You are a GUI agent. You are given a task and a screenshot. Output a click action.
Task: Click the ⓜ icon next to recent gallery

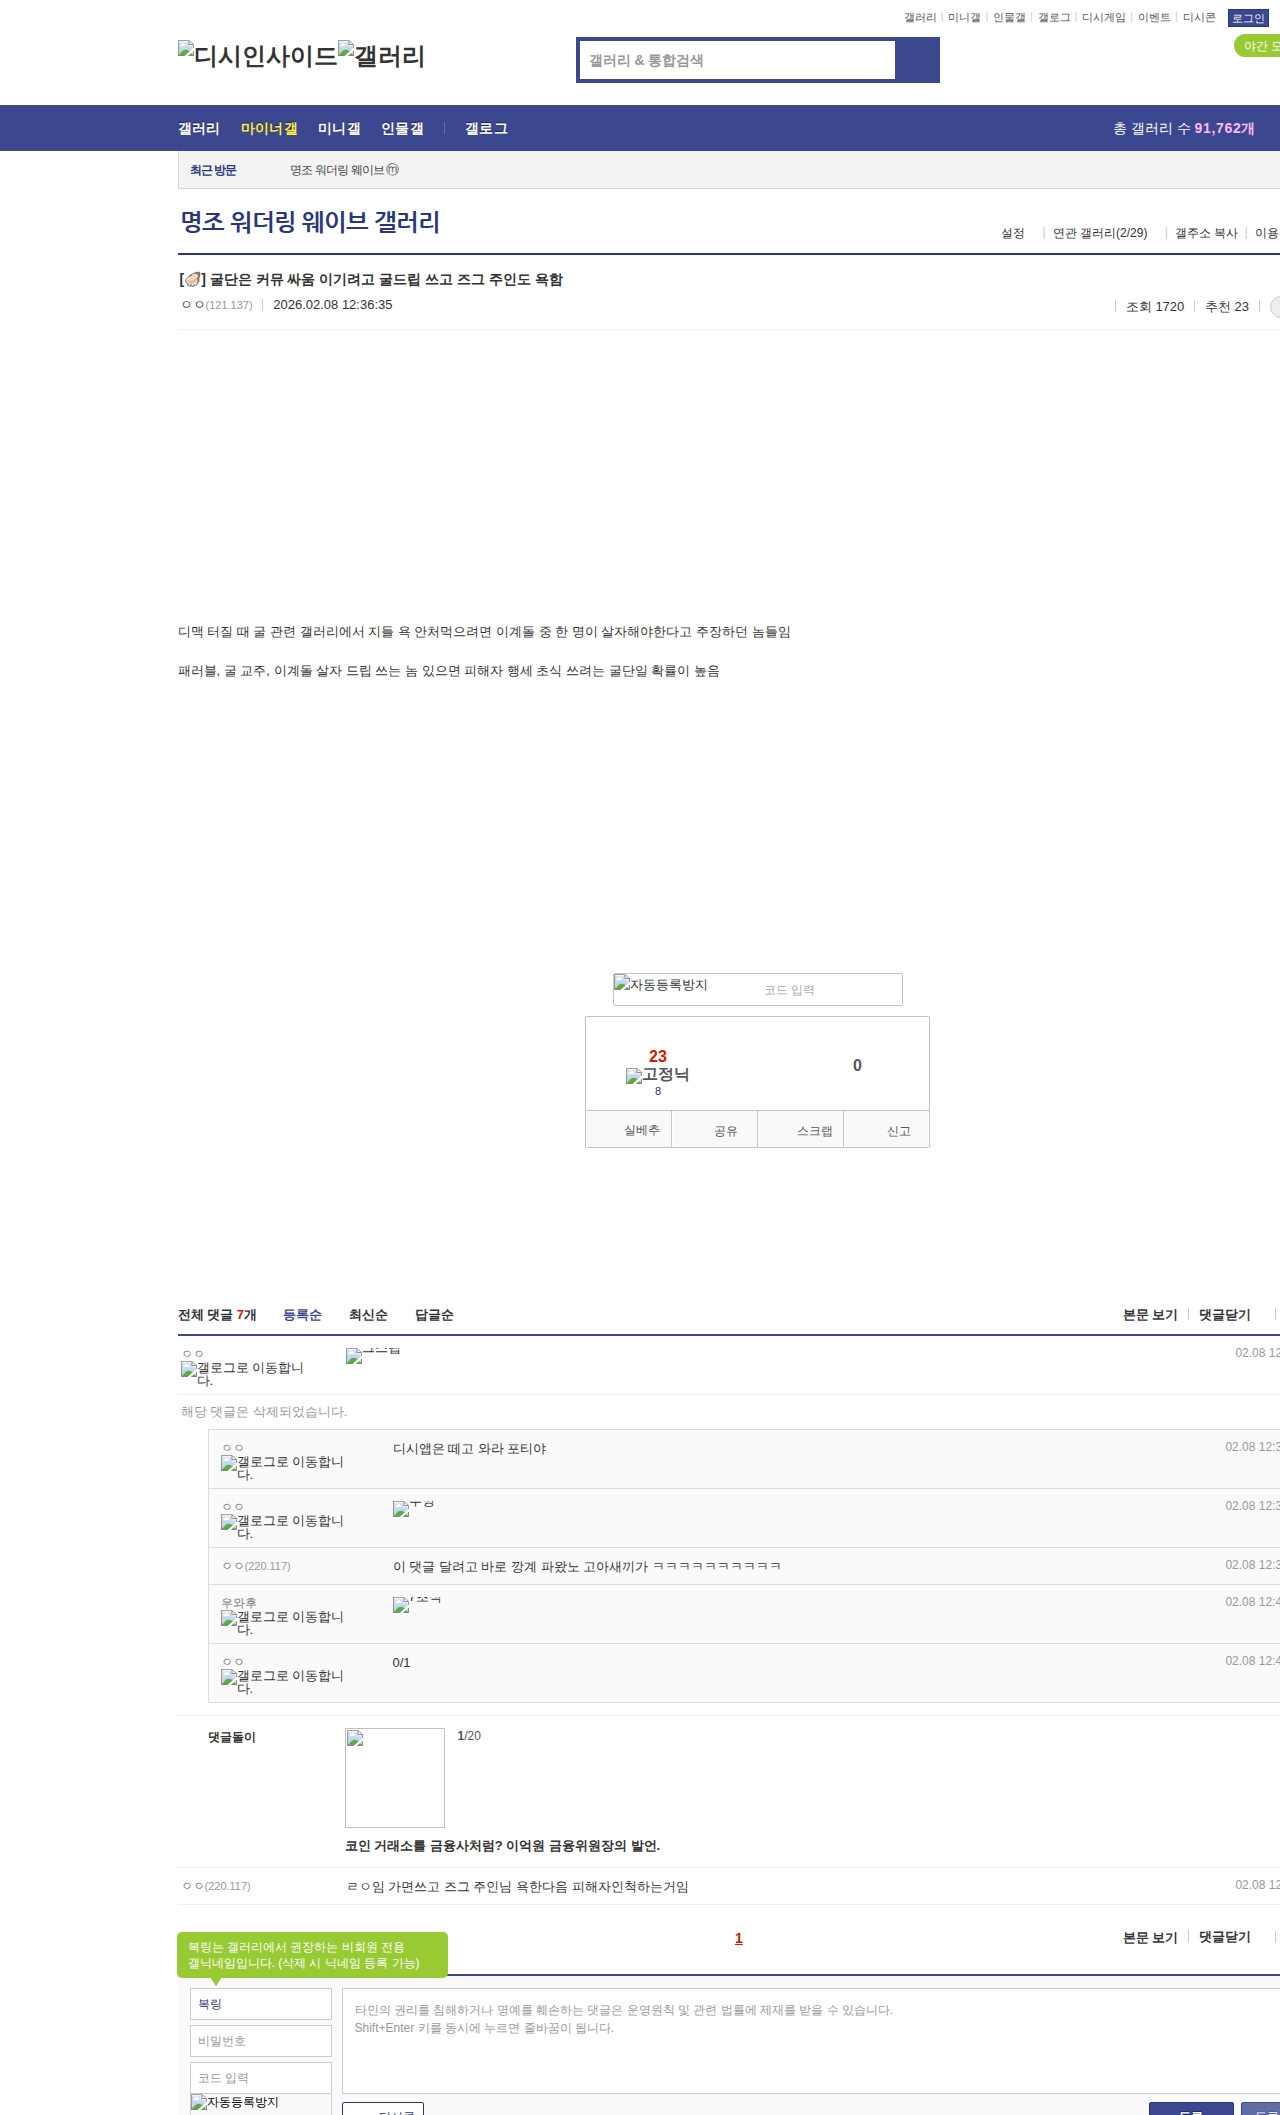click(x=393, y=170)
